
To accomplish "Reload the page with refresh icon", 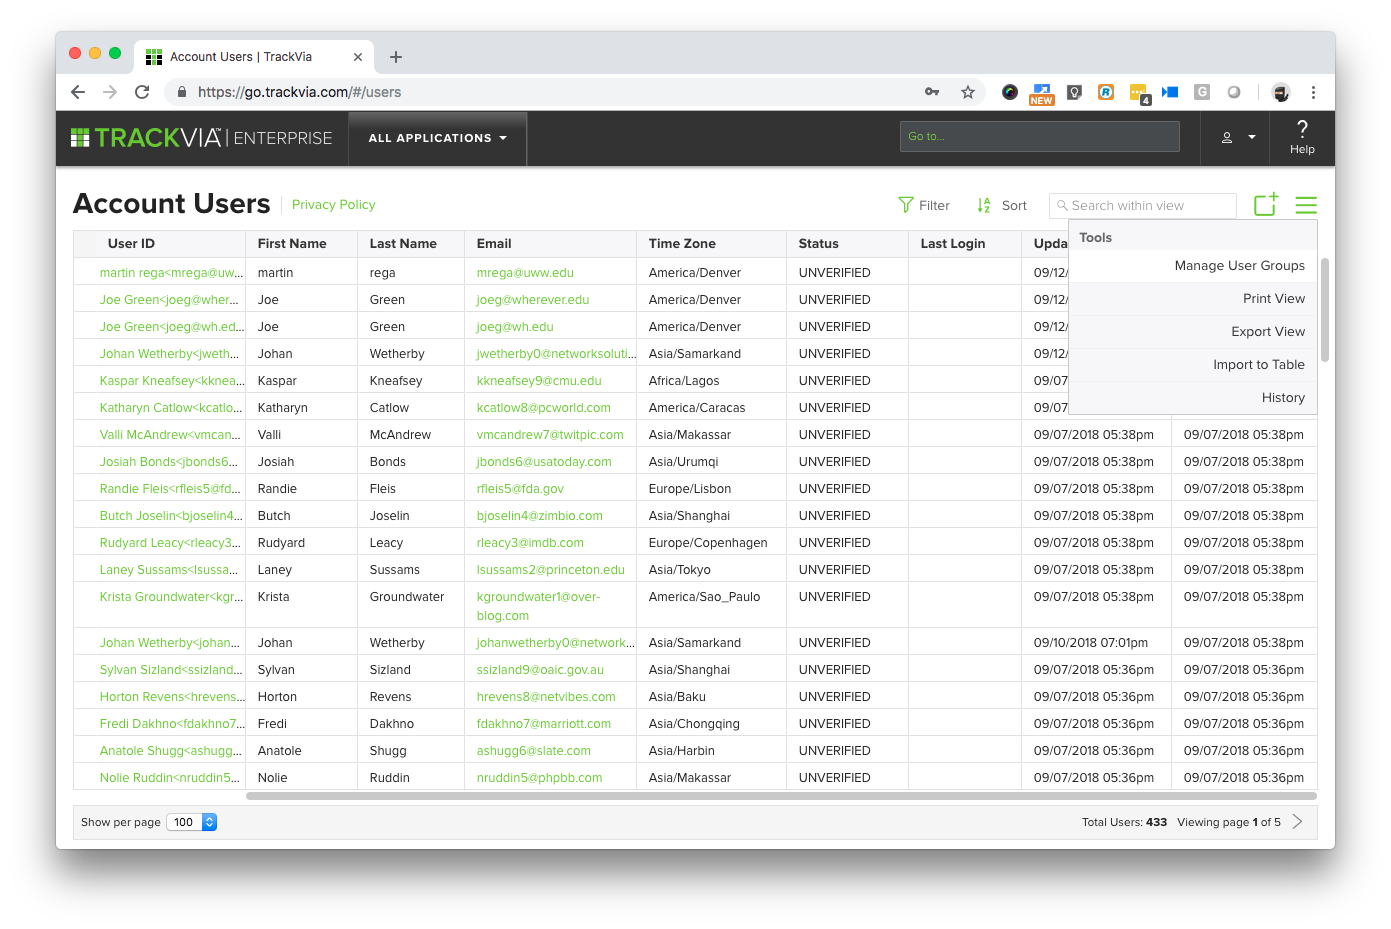I will coord(142,92).
